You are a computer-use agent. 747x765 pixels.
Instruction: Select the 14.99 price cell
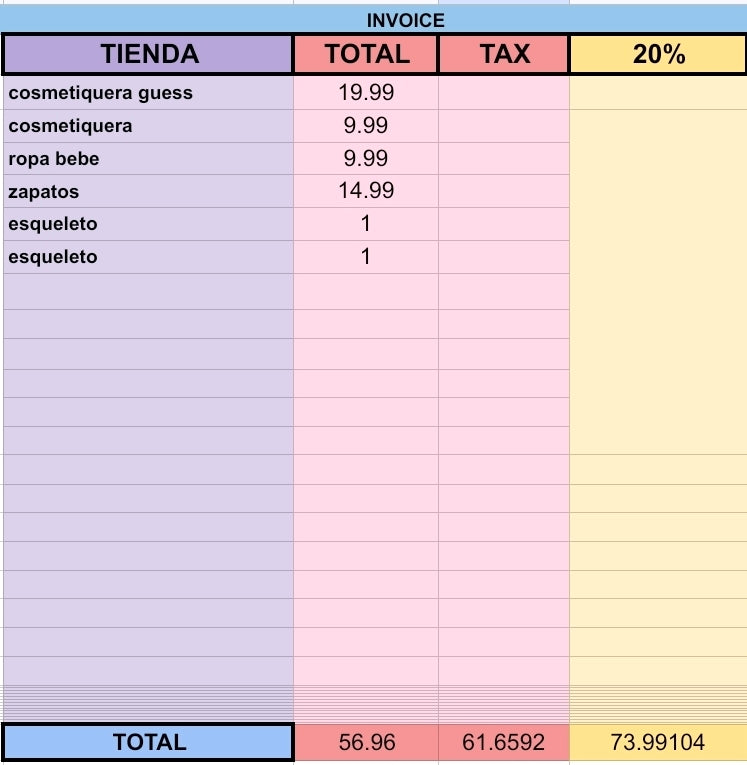(366, 191)
